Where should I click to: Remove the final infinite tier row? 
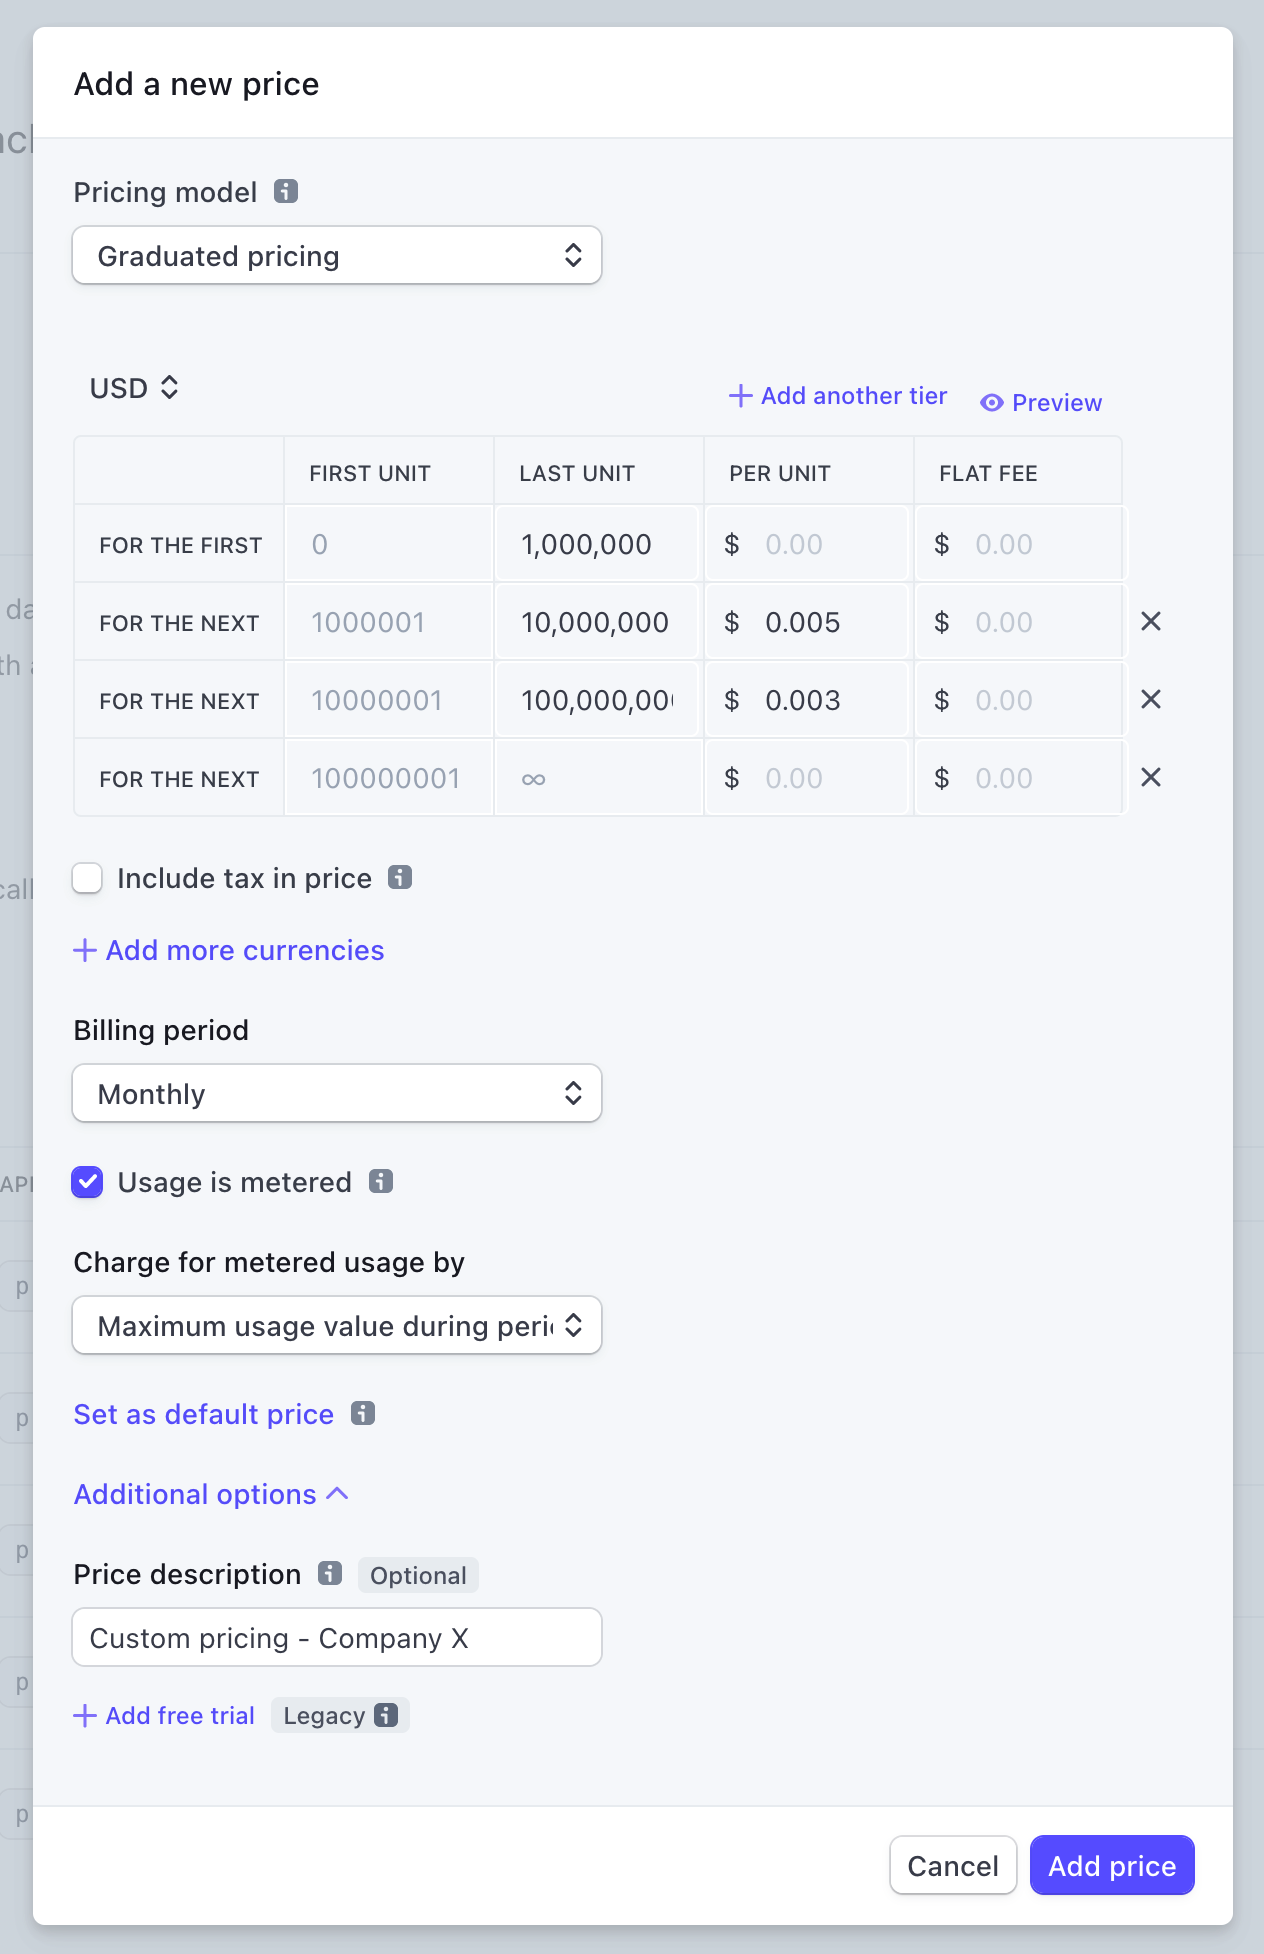[x=1151, y=777]
